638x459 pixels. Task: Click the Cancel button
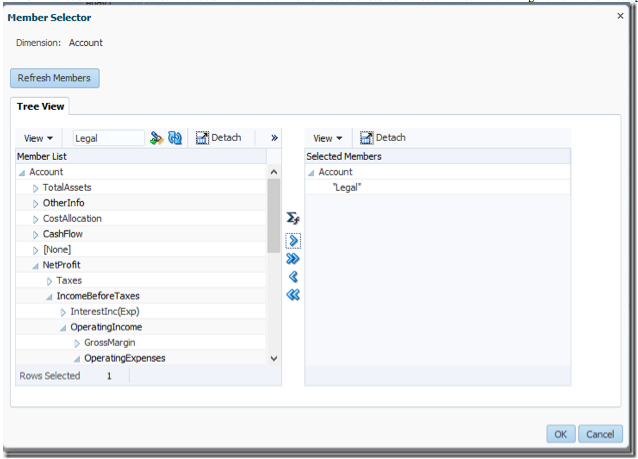(x=600, y=434)
